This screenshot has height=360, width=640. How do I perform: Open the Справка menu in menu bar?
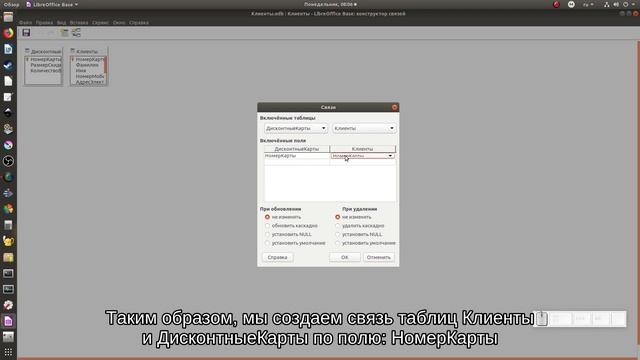tap(139, 23)
